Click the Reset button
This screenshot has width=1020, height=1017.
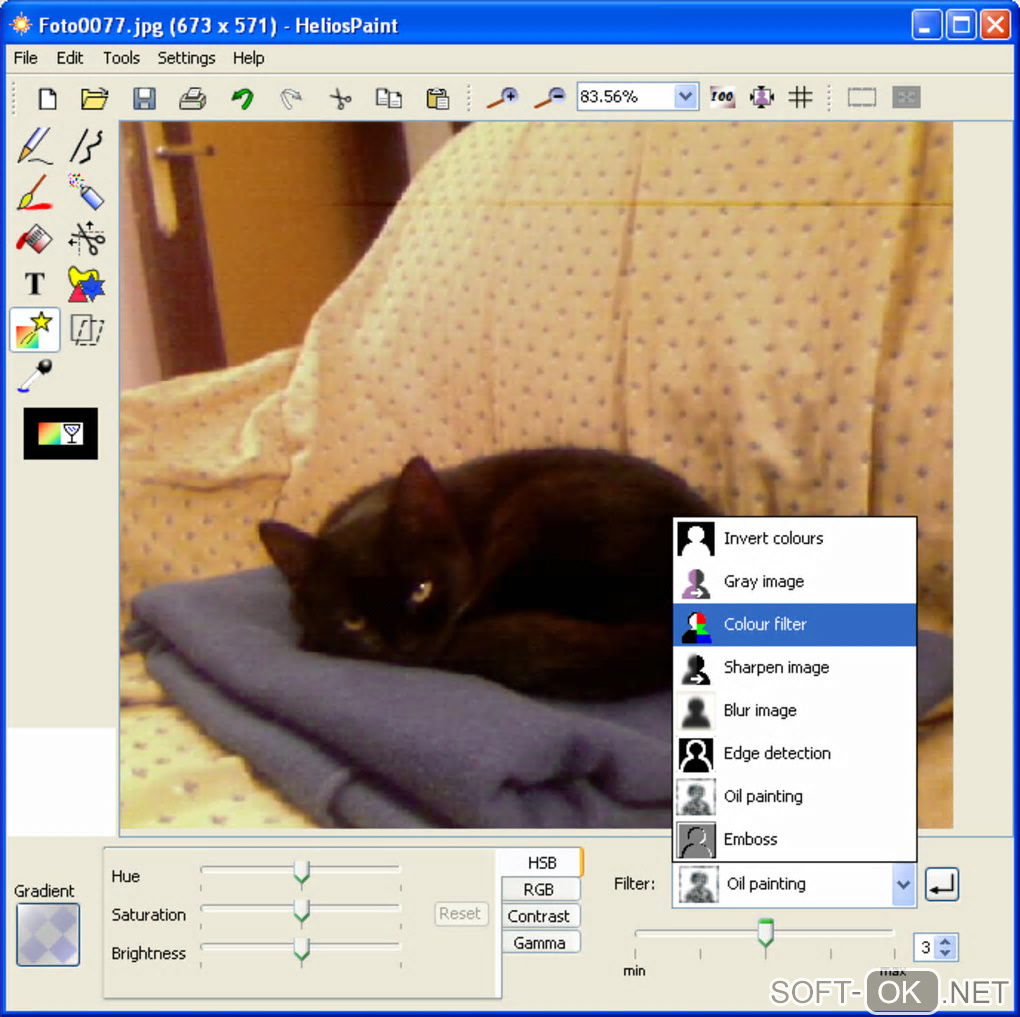(x=460, y=914)
